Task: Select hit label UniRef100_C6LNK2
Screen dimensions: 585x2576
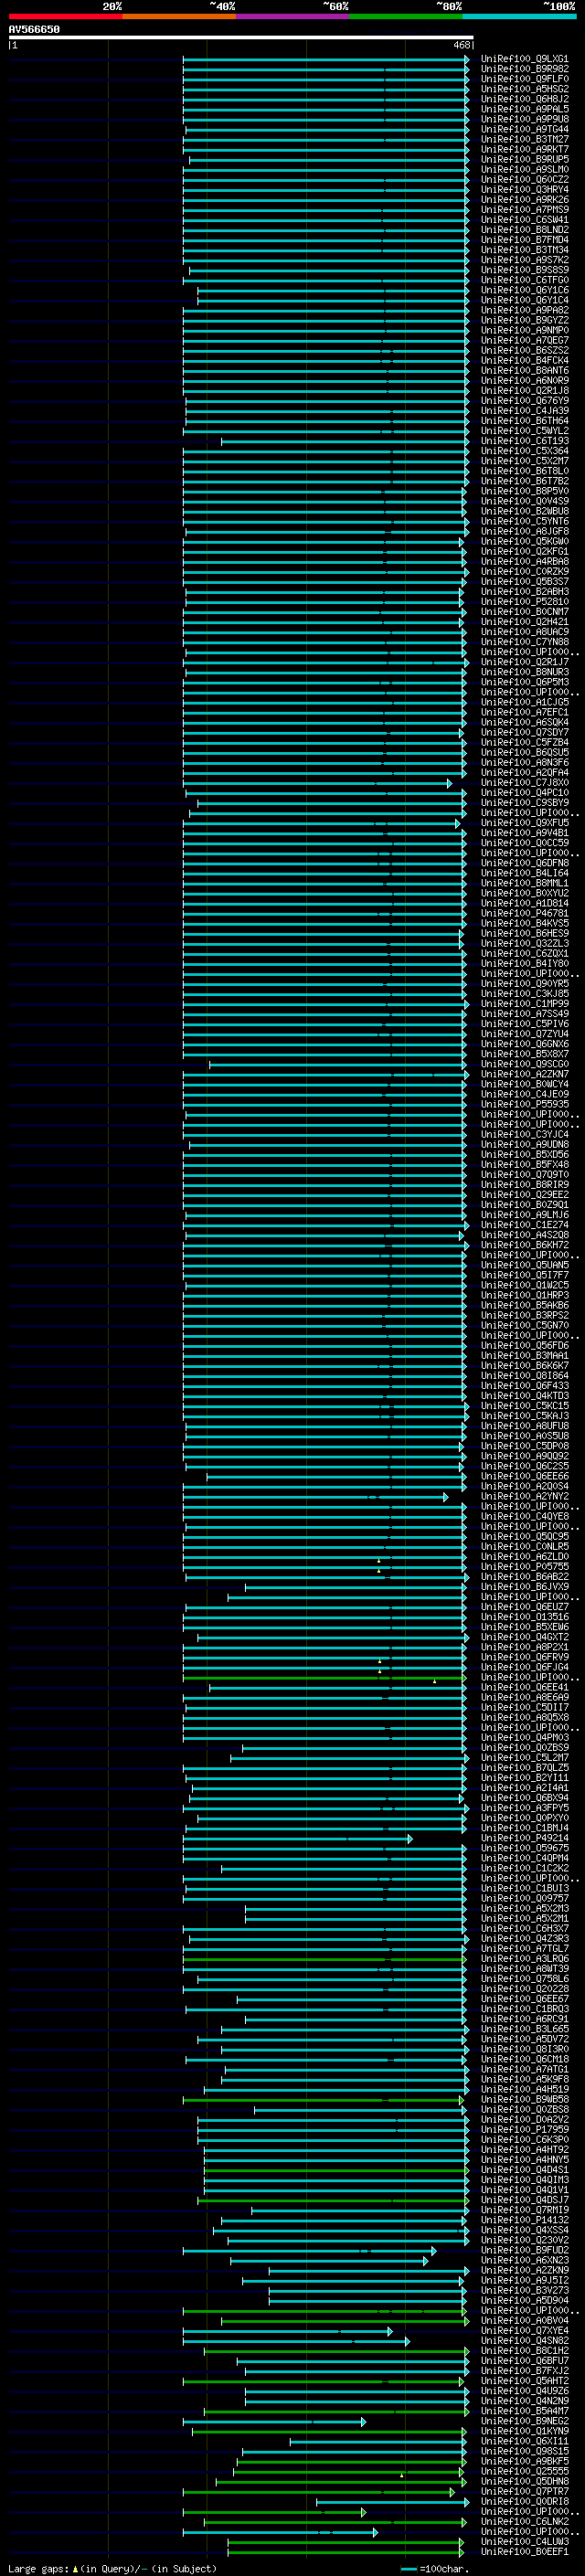Action: 525,2521
